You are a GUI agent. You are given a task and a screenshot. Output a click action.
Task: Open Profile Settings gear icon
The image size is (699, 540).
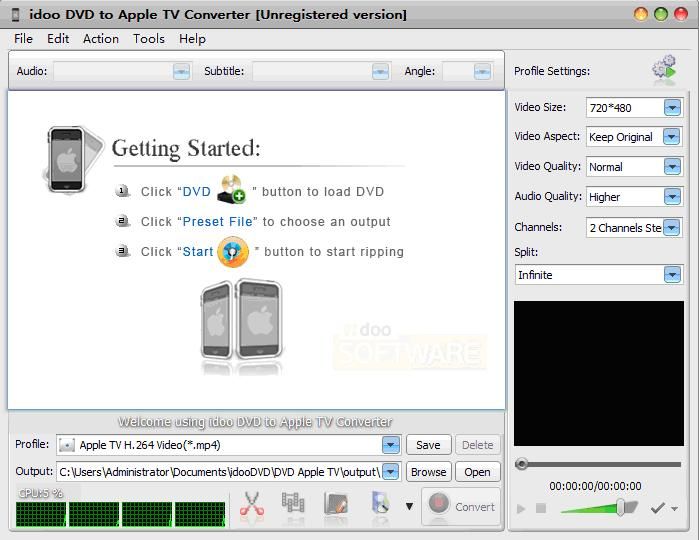[x=664, y=70]
